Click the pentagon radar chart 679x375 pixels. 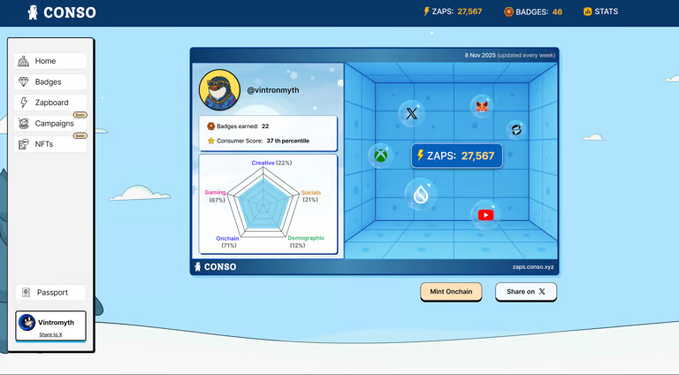[263, 201]
